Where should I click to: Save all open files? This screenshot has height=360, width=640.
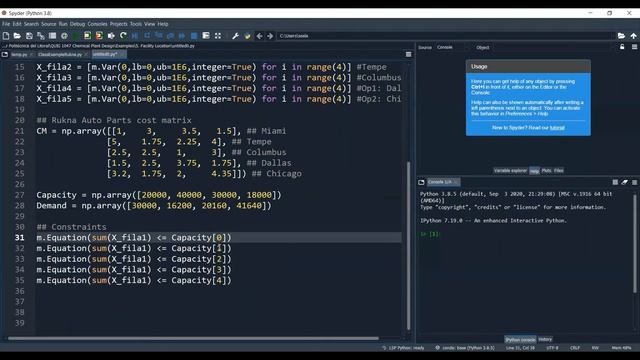point(40,36)
